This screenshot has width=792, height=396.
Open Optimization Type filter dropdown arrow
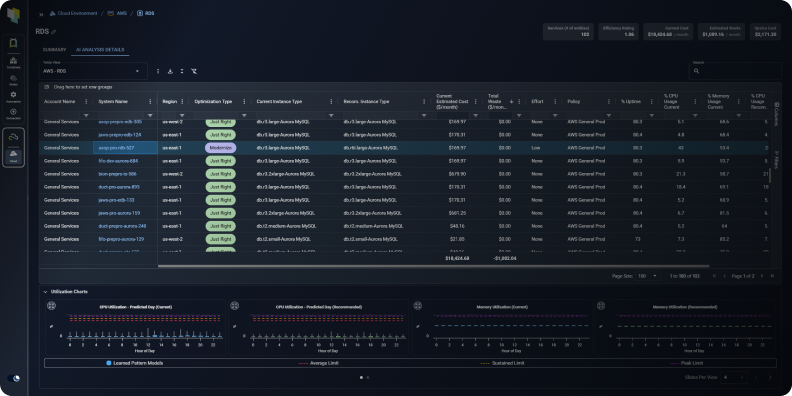point(244,116)
